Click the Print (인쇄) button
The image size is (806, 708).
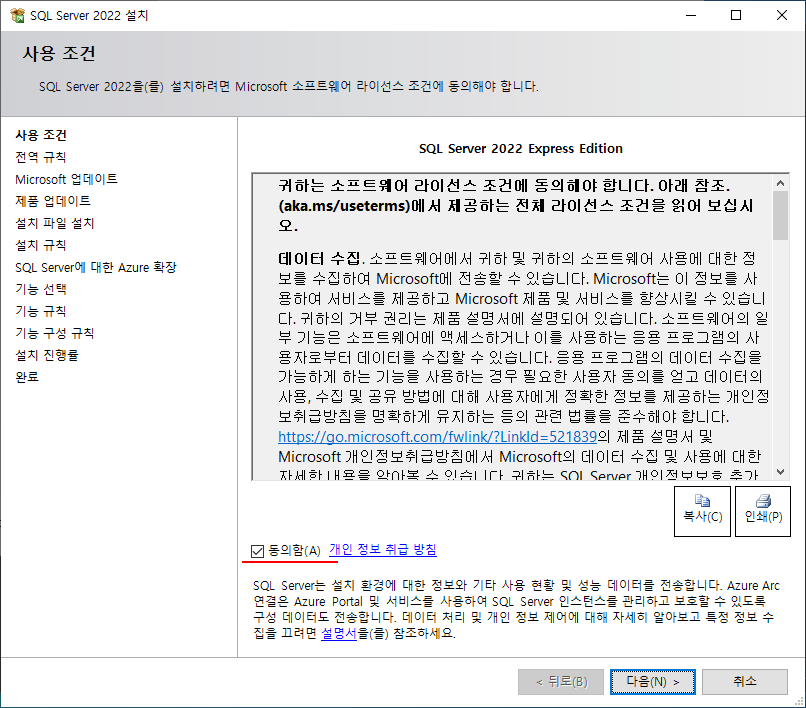click(x=763, y=511)
